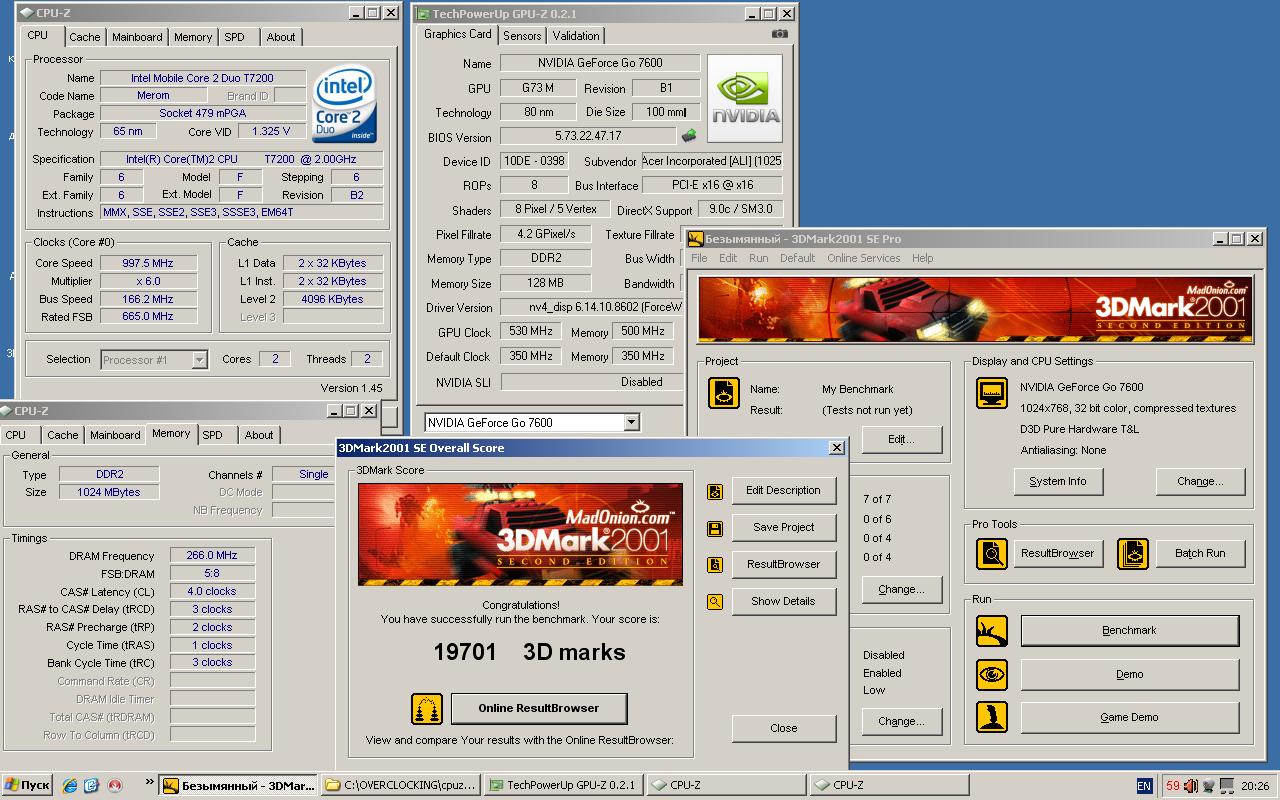Screen dimensions: 1280x800
Task: Open the Online Services menu
Action: click(x=863, y=258)
